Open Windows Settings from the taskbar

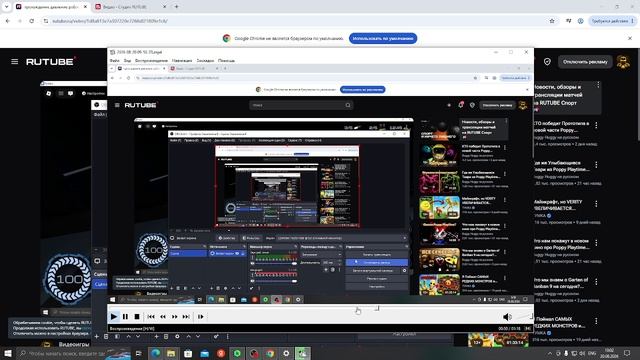(286, 353)
